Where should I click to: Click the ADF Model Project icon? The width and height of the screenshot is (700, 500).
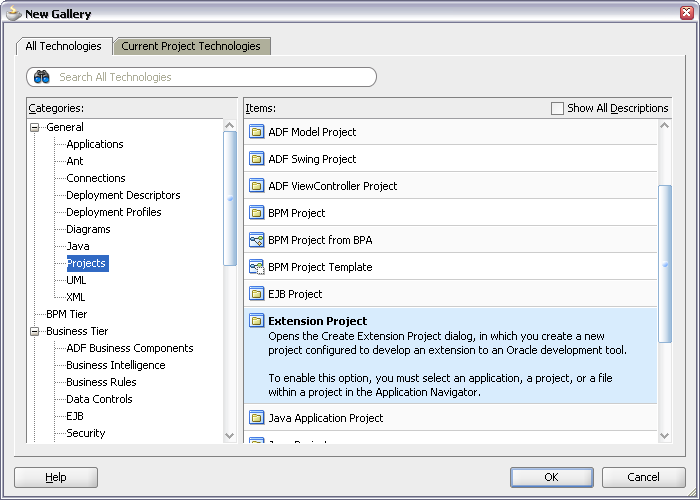(256, 132)
